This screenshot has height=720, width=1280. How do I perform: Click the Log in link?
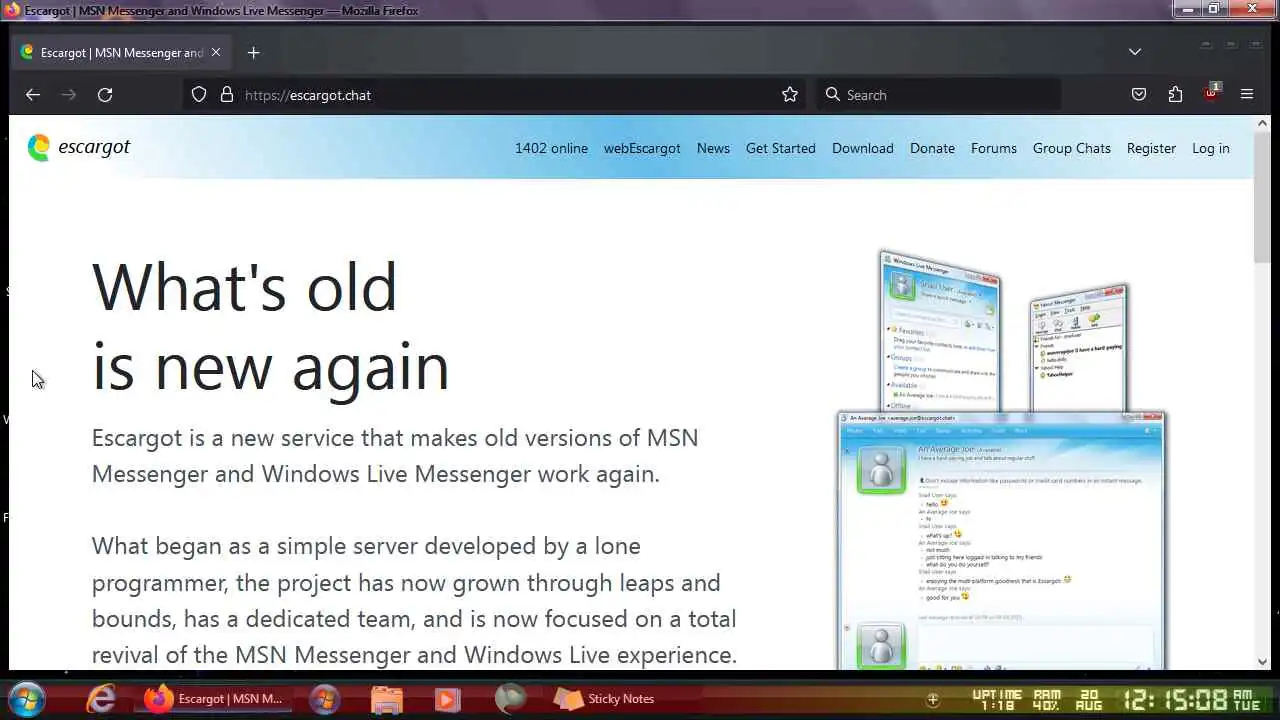1211,148
